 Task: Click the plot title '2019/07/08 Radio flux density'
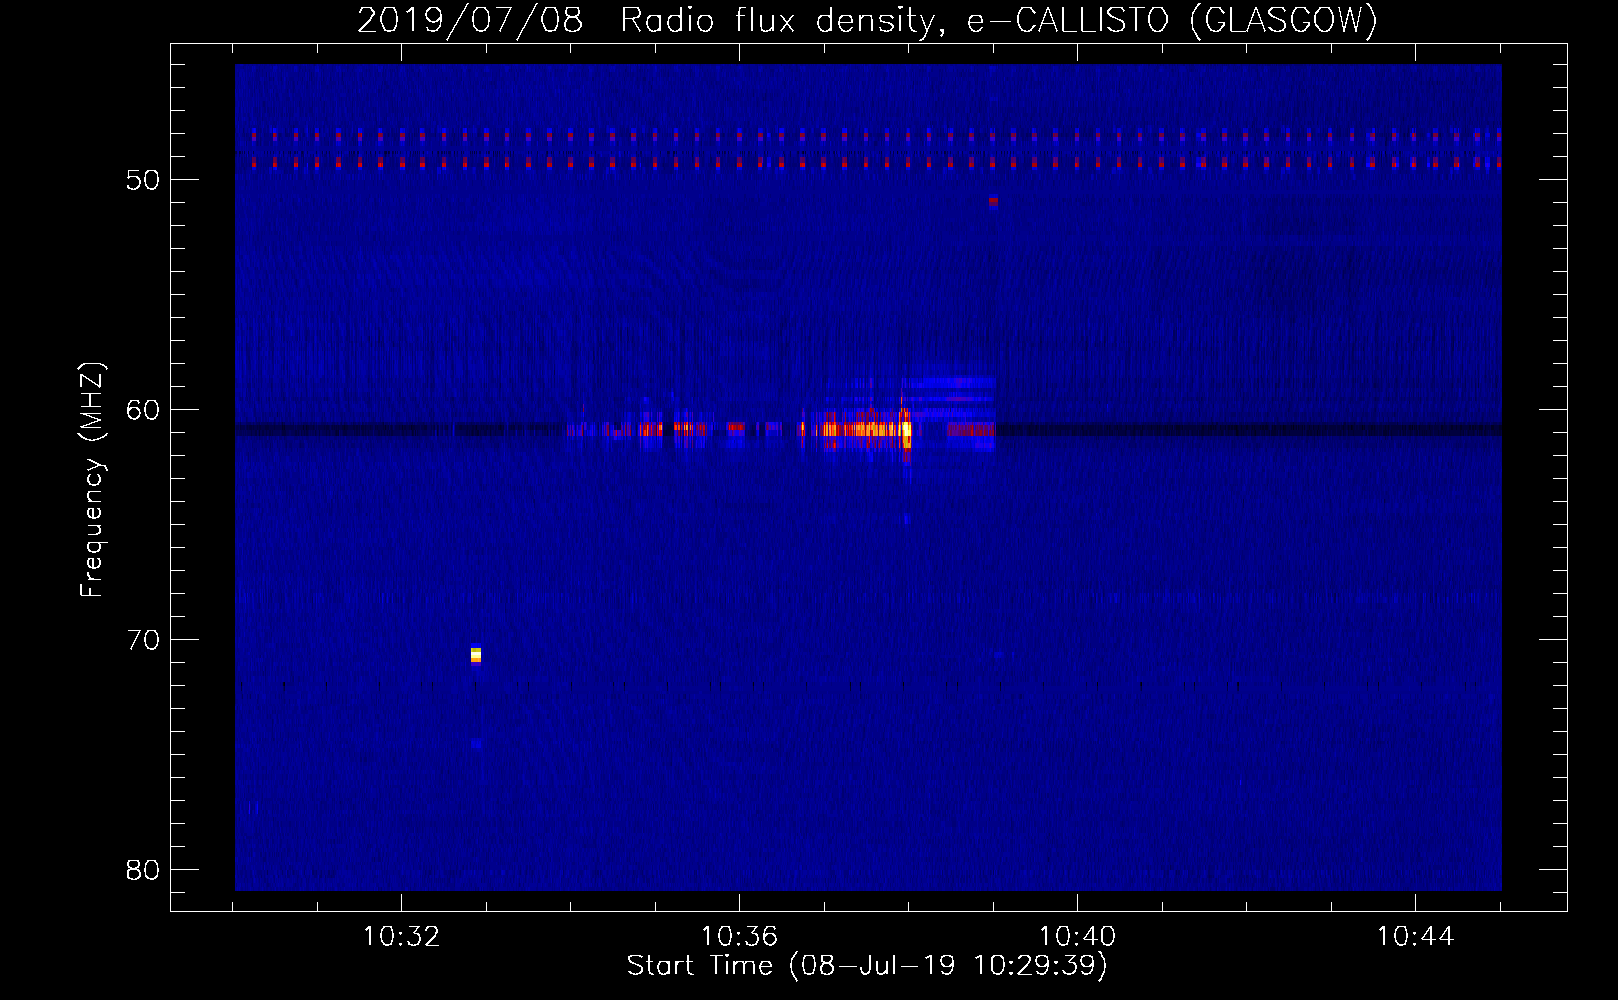click(x=647, y=20)
